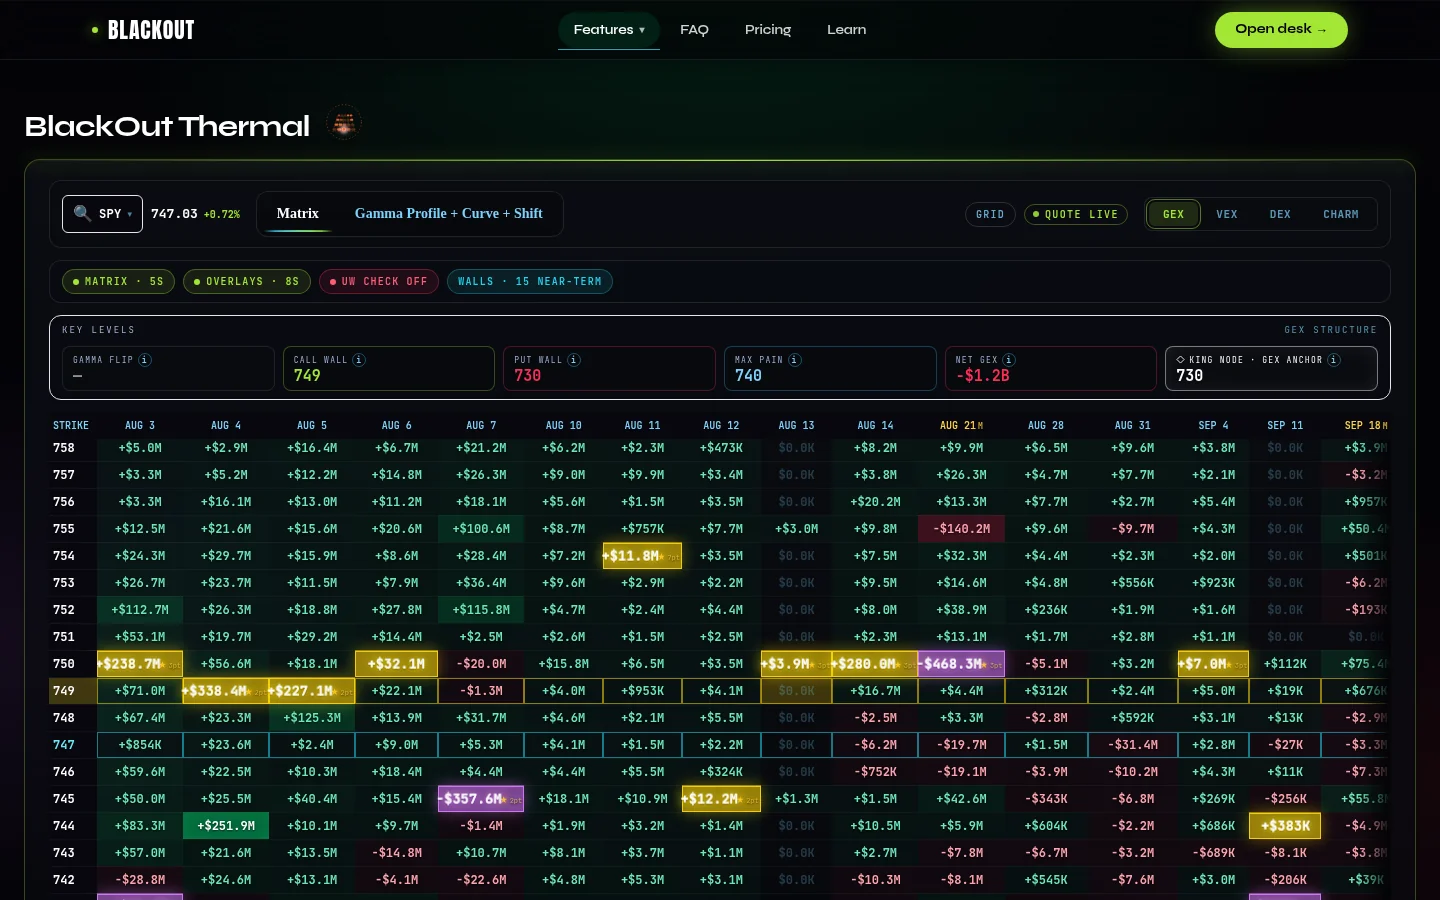Click the King Node GEX Anchor 730 card

click(x=1271, y=368)
